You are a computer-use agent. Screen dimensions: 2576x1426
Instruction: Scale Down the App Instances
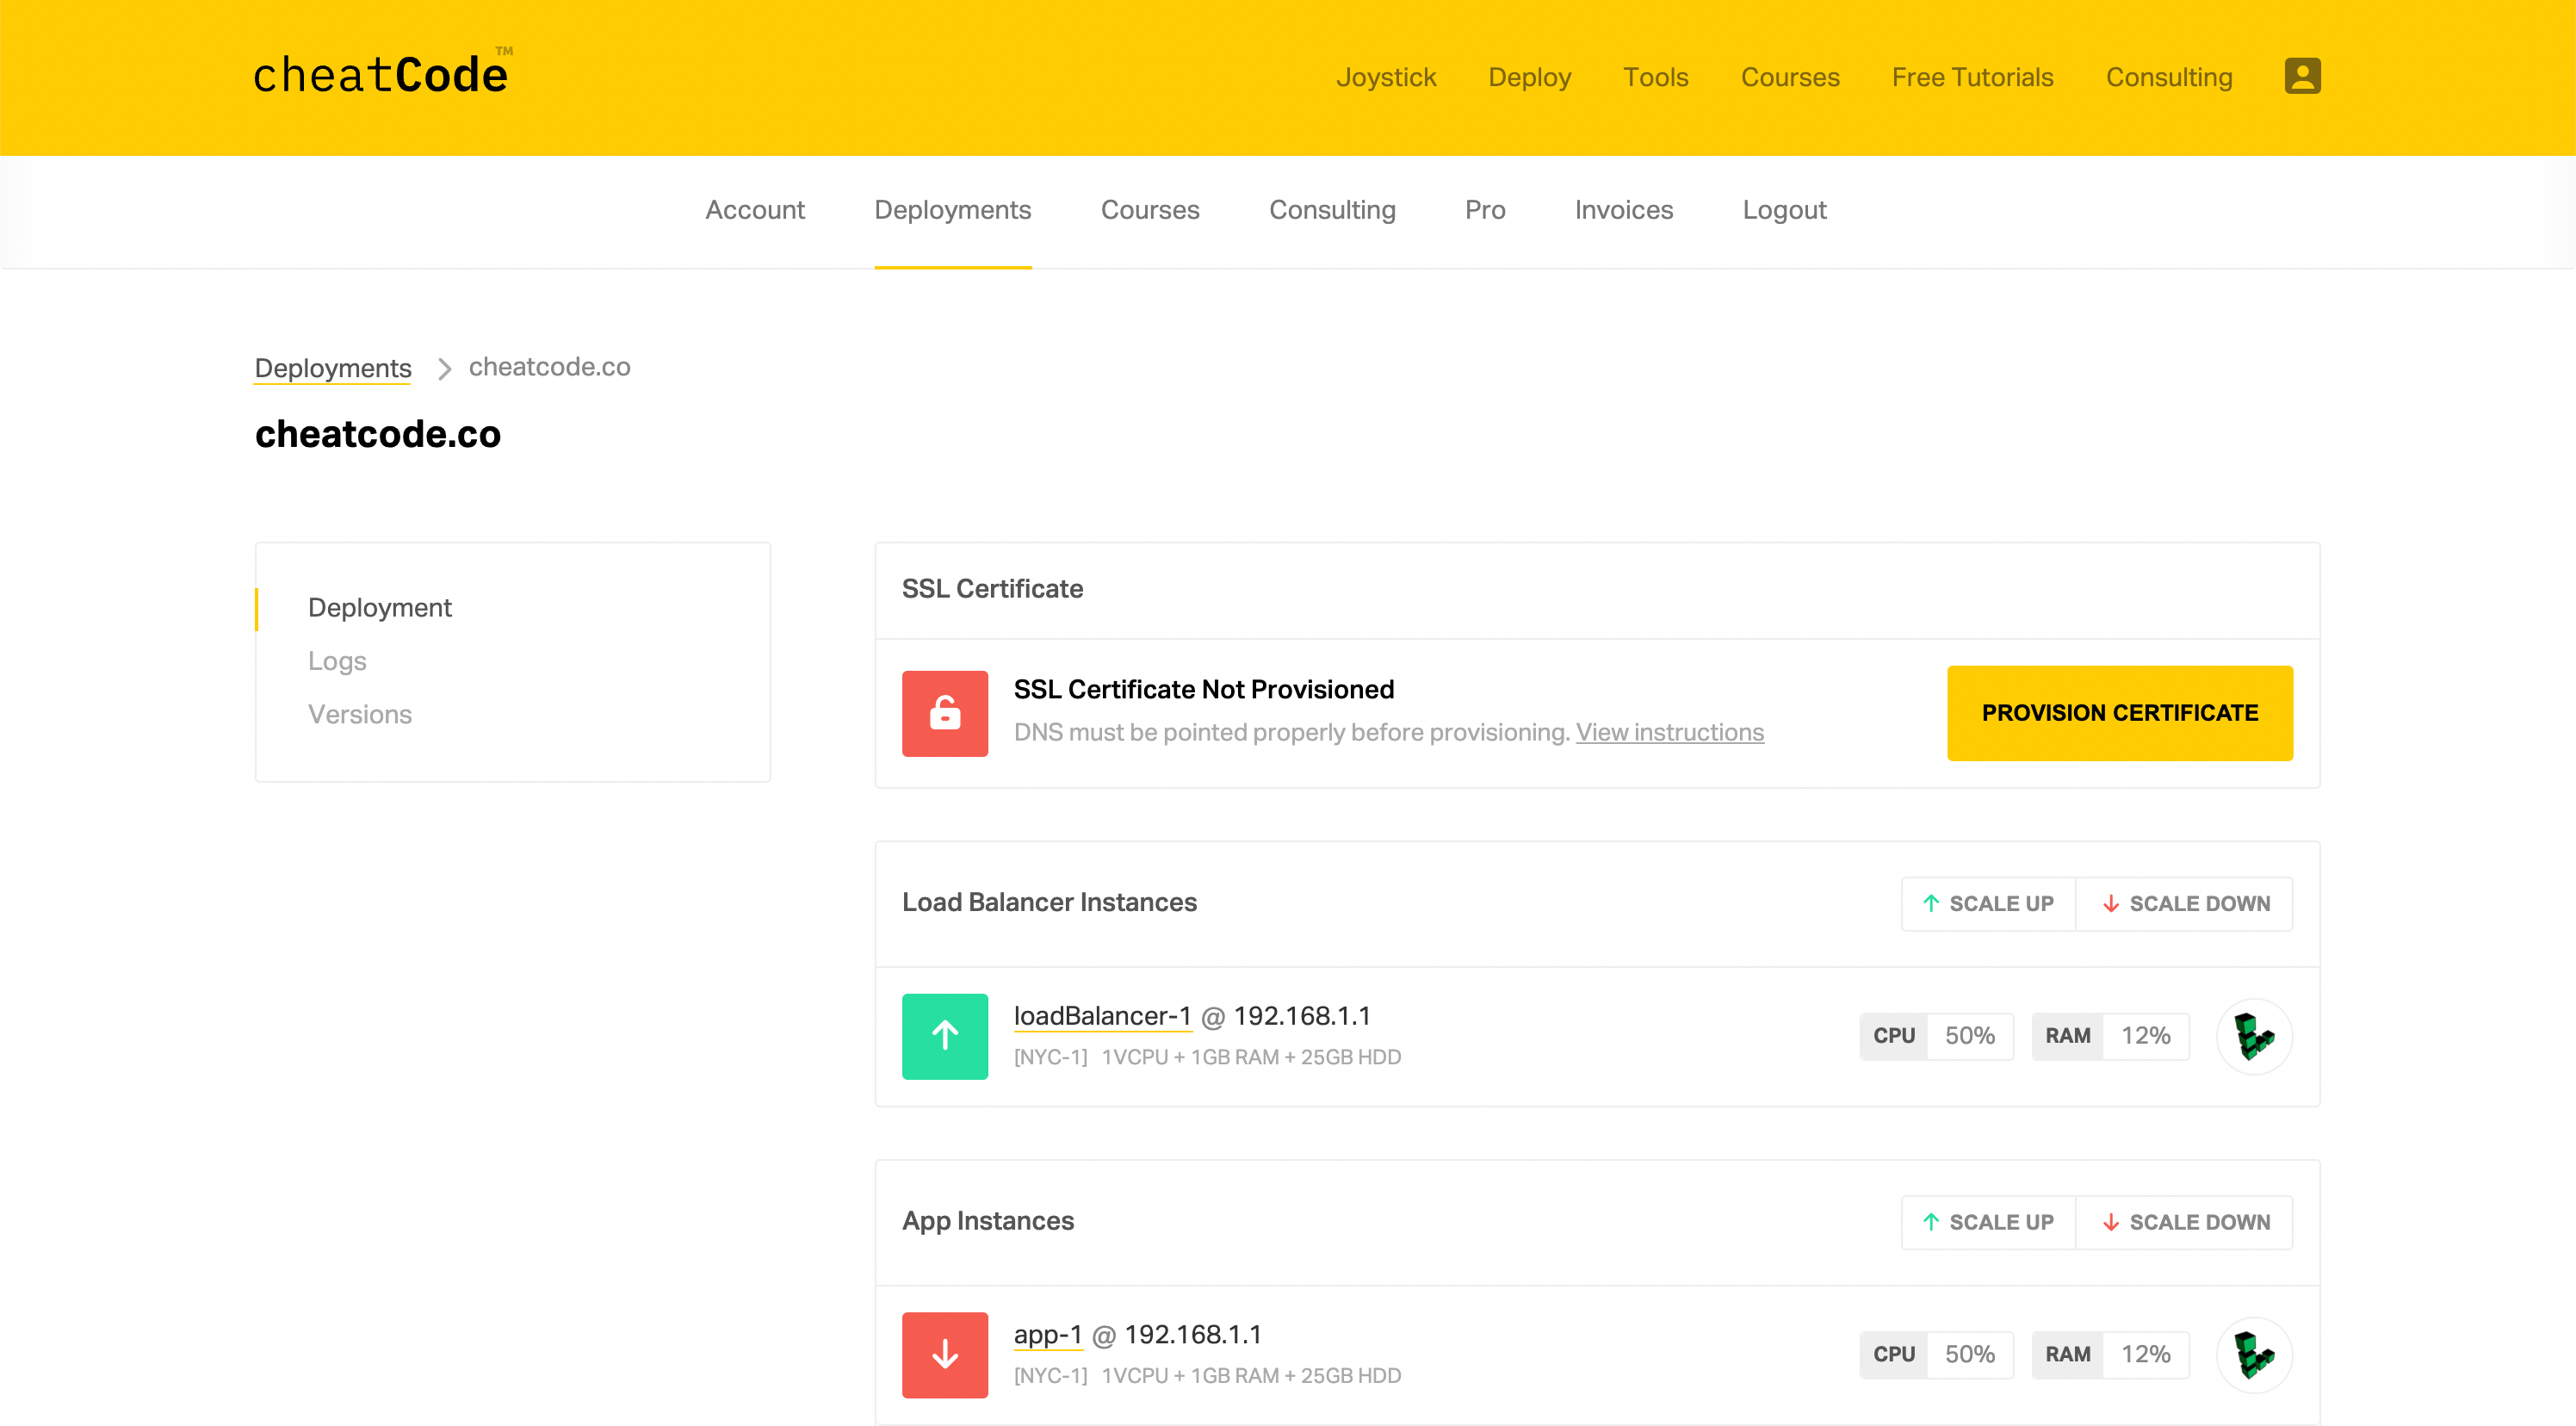pyautogui.click(x=2184, y=1222)
